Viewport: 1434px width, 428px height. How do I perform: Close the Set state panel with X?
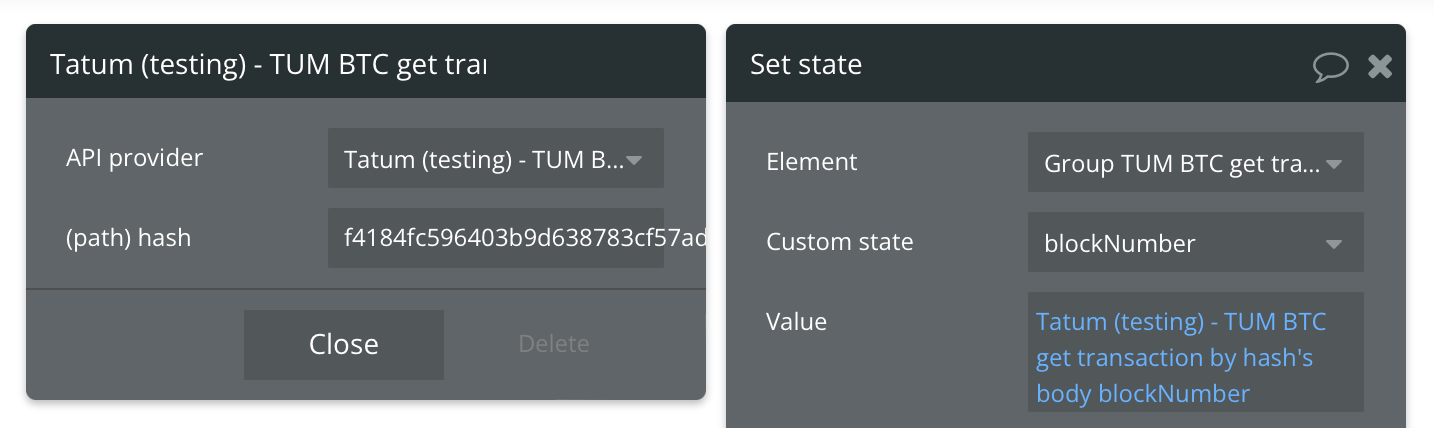click(x=1380, y=66)
